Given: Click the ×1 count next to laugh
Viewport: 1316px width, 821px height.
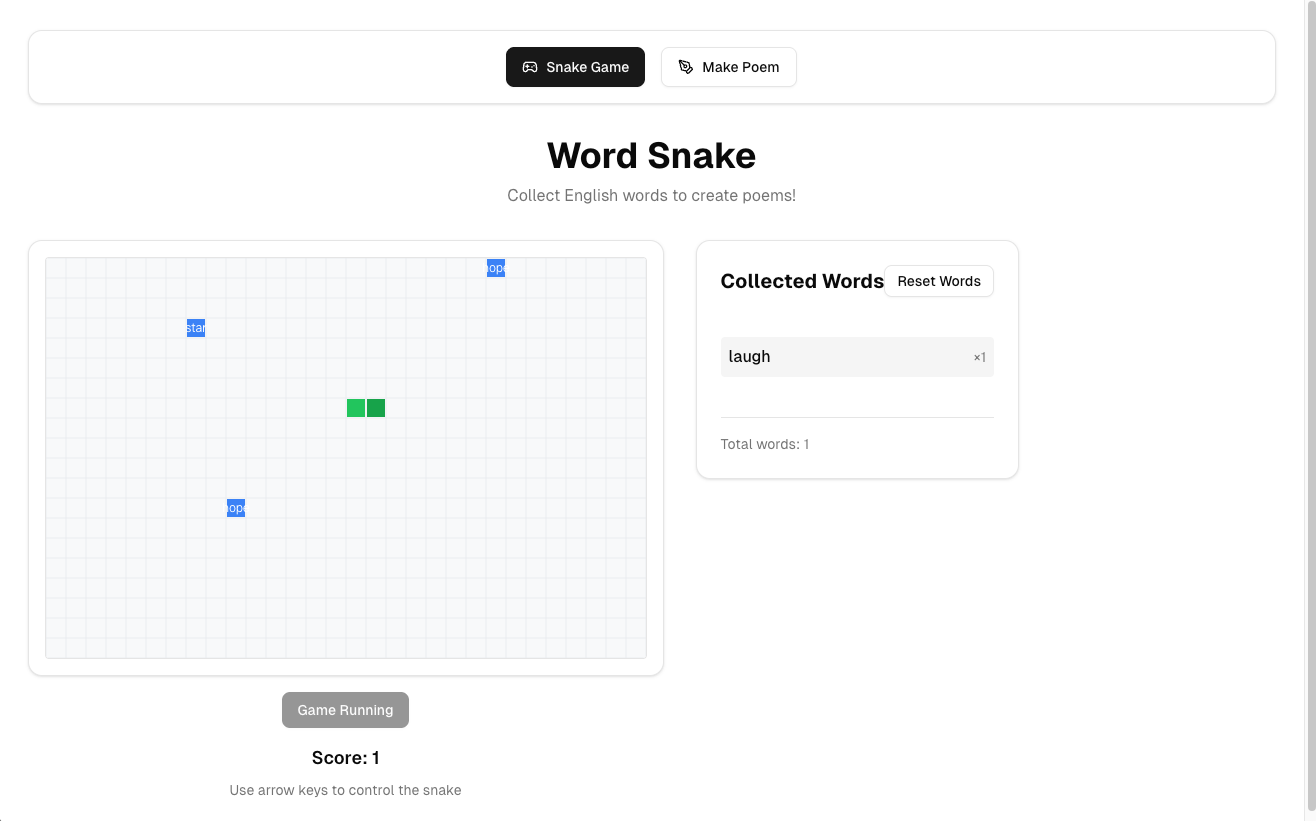Looking at the screenshot, I should point(979,357).
